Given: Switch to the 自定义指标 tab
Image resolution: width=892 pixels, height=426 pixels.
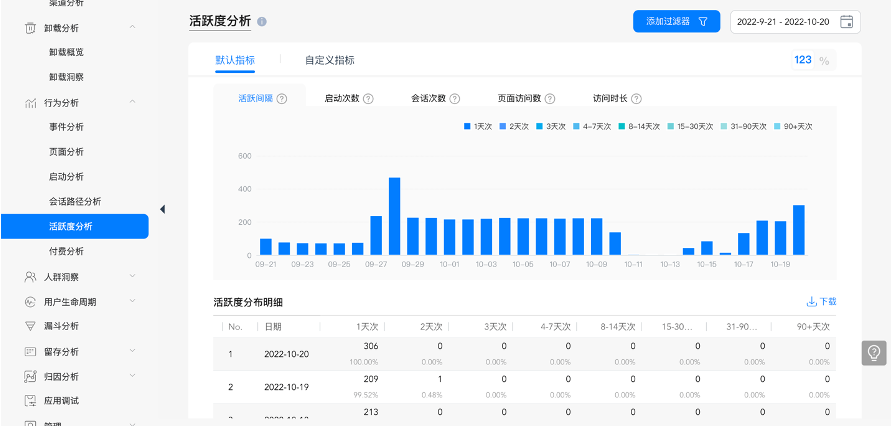Looking at the screenshot, I should pos(329,60).
